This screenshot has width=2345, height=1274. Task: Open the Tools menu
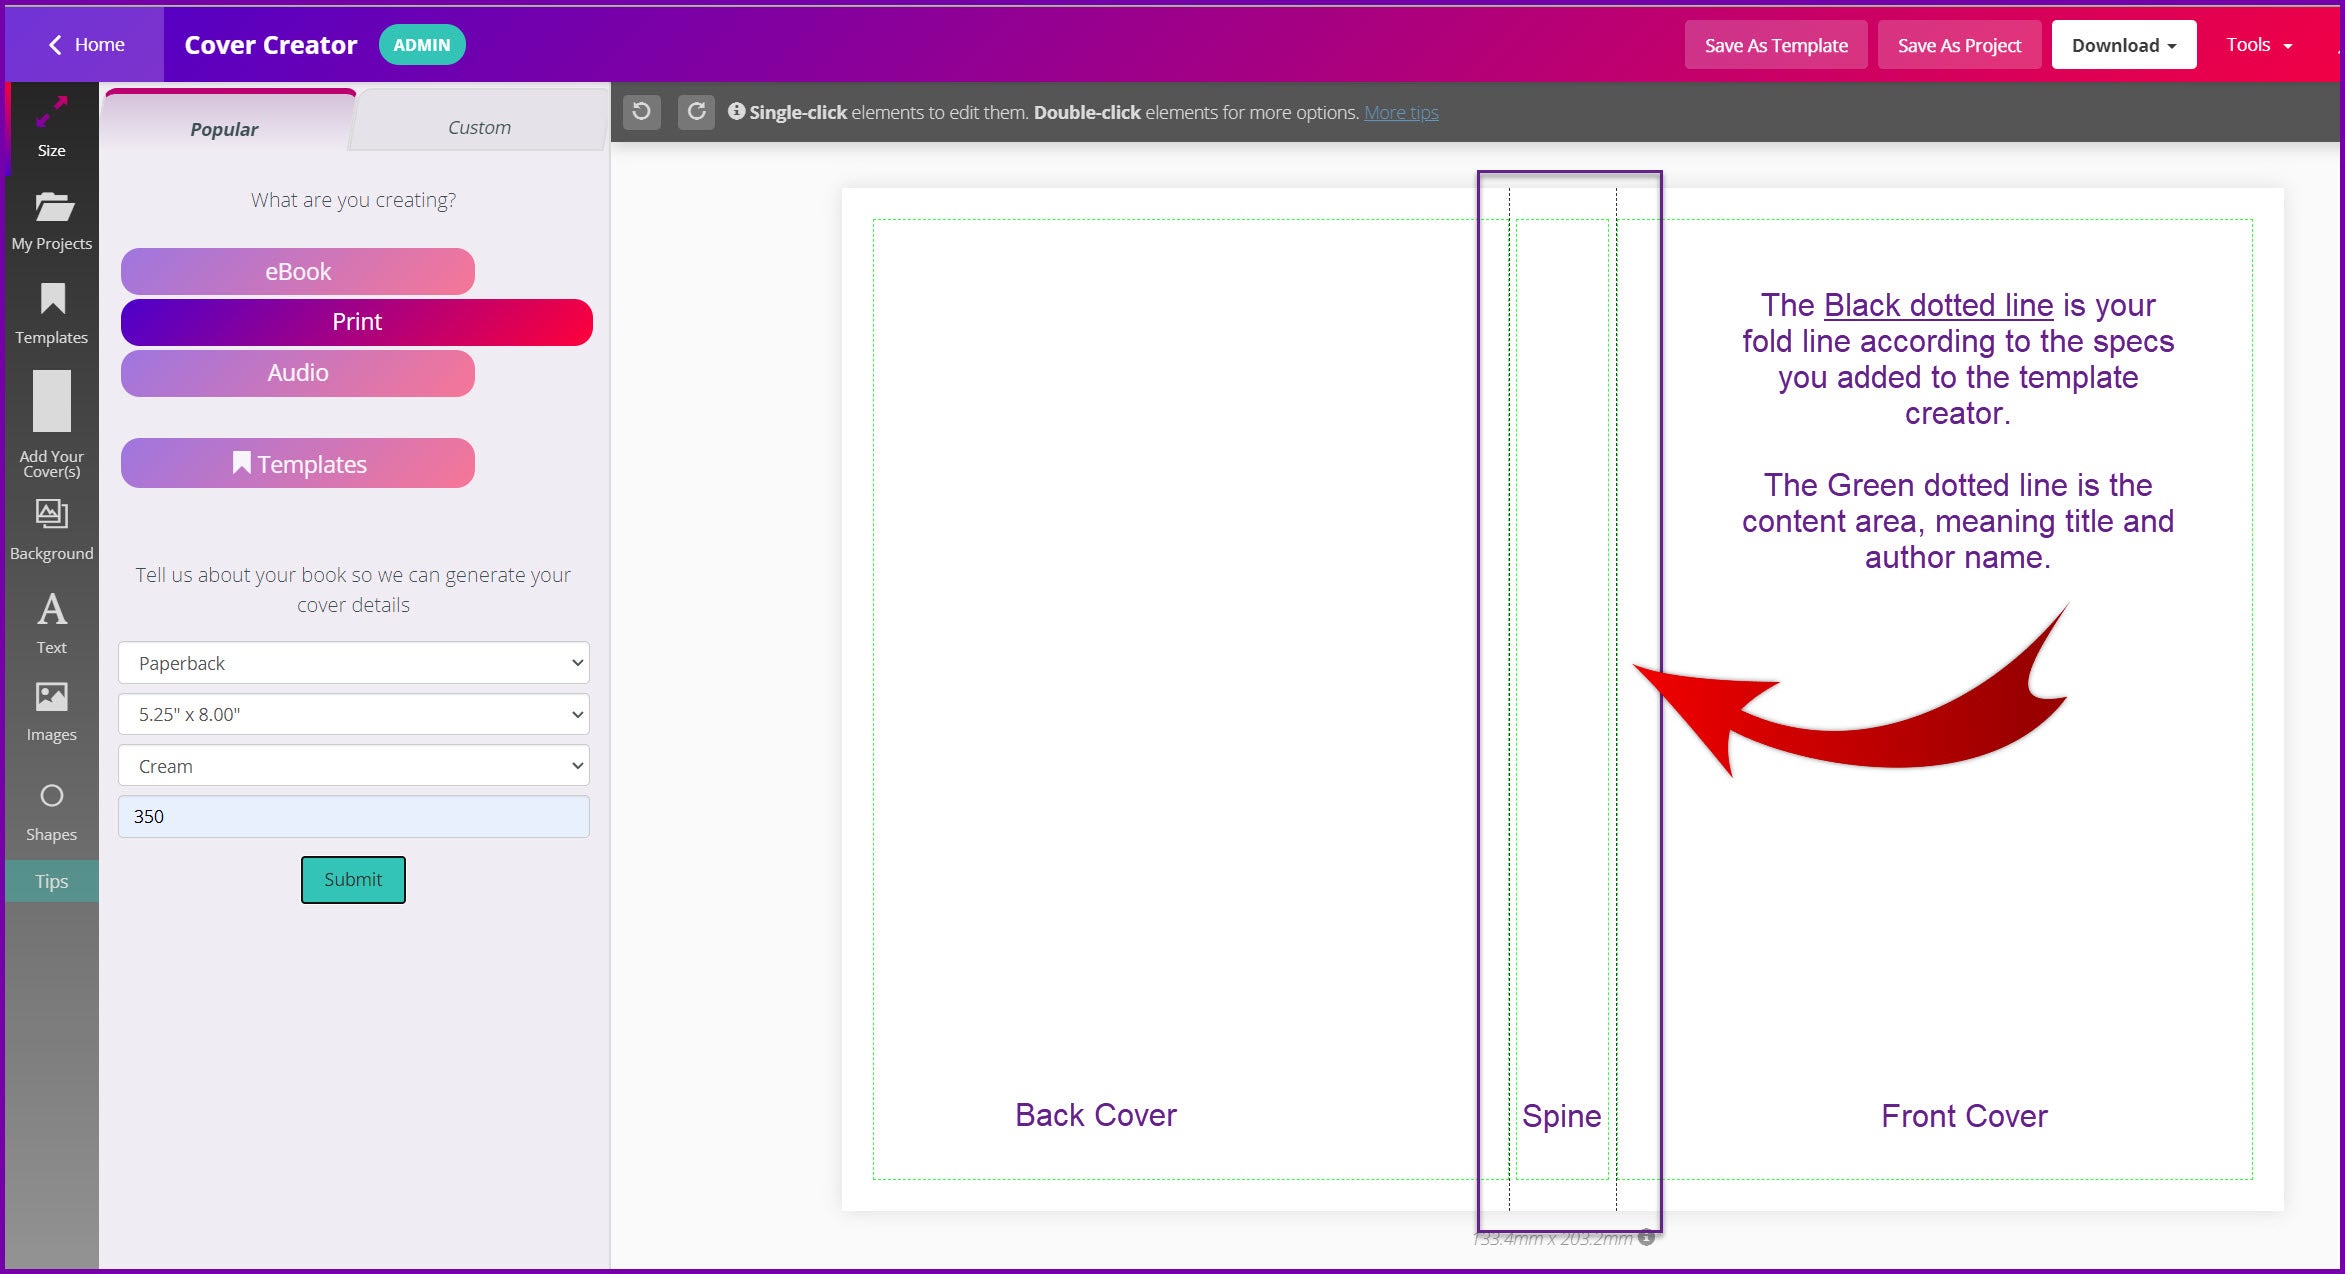tap(2258, 45)
